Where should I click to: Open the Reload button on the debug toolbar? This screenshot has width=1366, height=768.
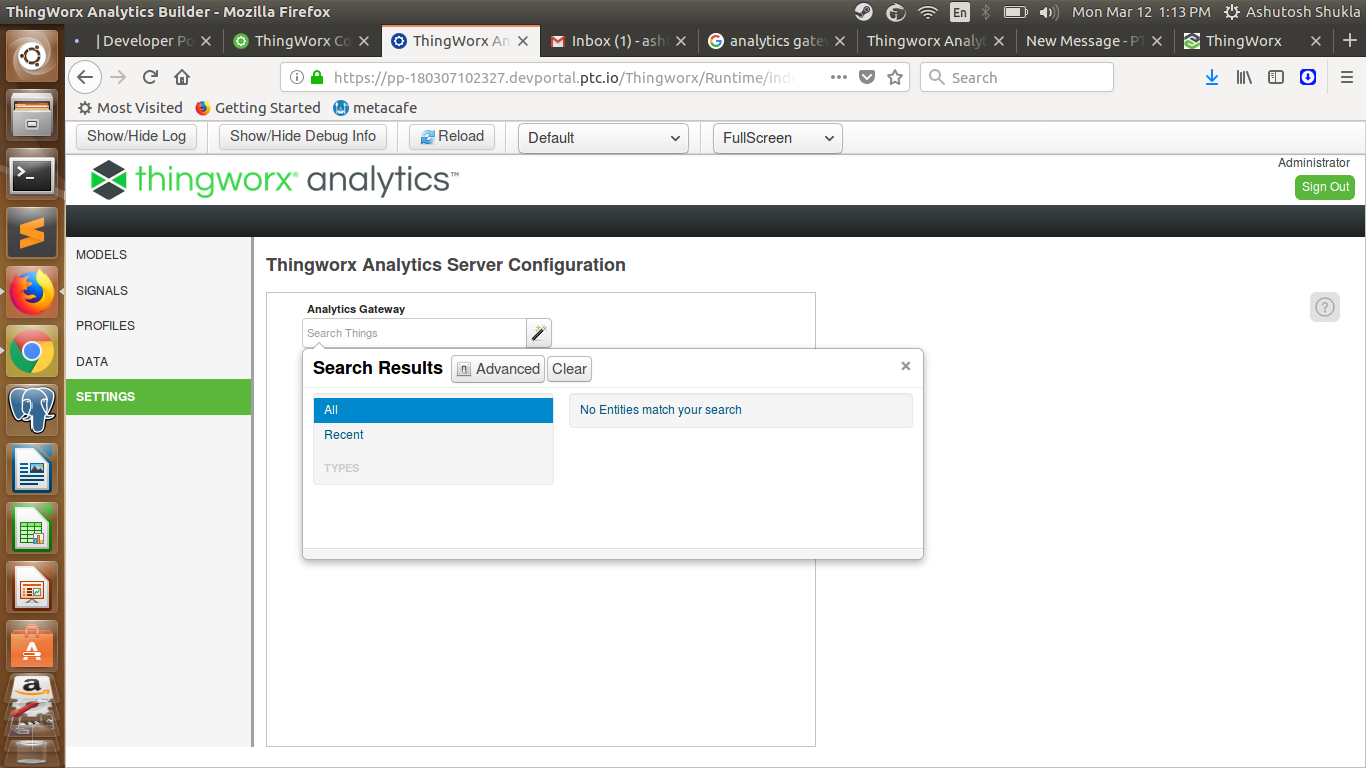tap(451, 137)
